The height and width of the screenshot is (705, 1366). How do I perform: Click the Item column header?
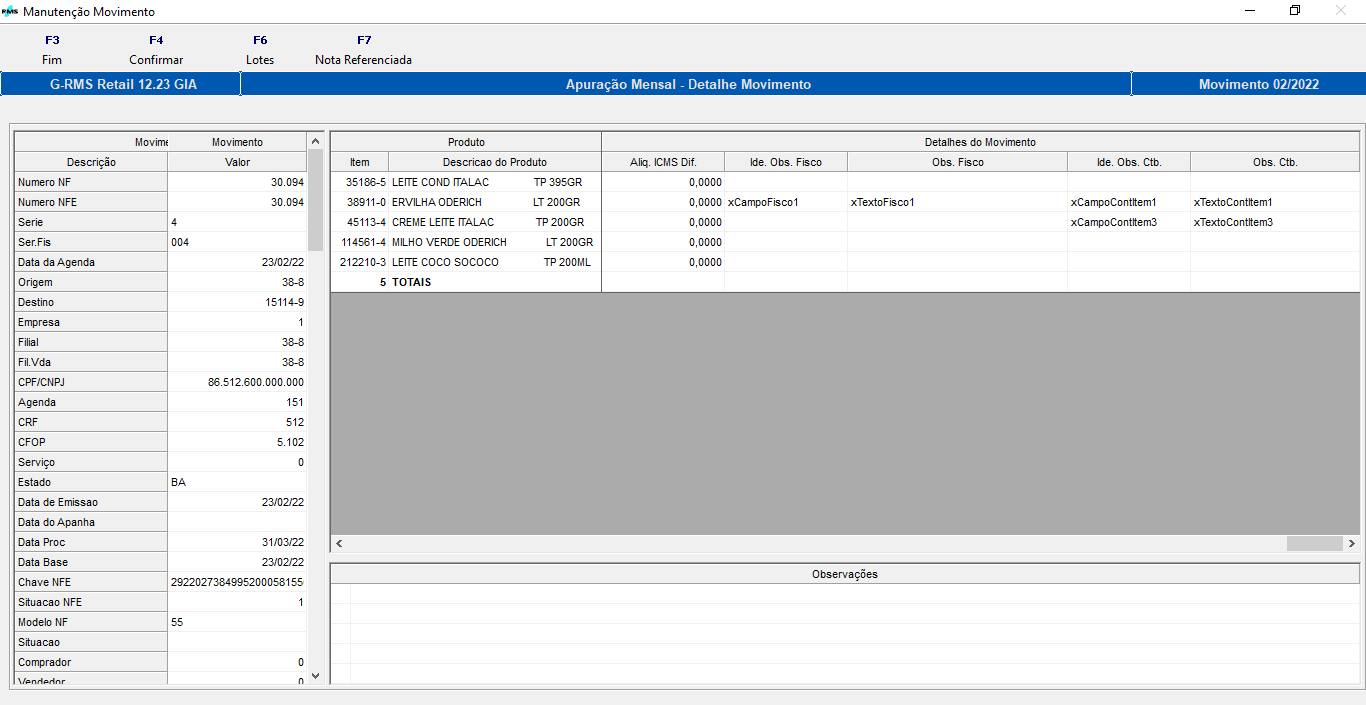point(360,162)
